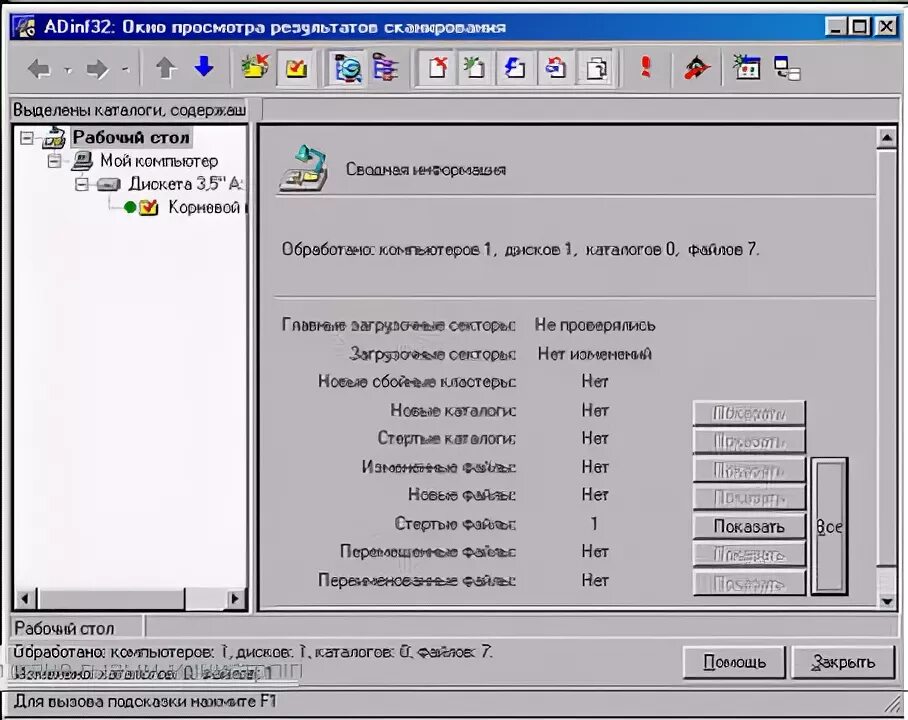Image resolution: width=908 pixels, height=720 pixels.
Task: Click grayed Показать button for Новые каталоги
Action: (x=749, y=413)
